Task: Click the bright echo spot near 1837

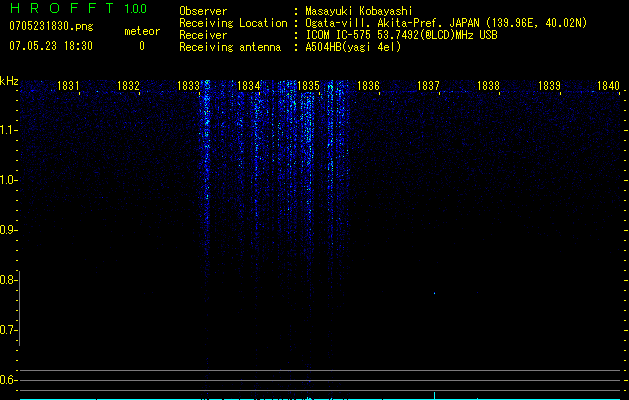Action: tap(434, 293)
